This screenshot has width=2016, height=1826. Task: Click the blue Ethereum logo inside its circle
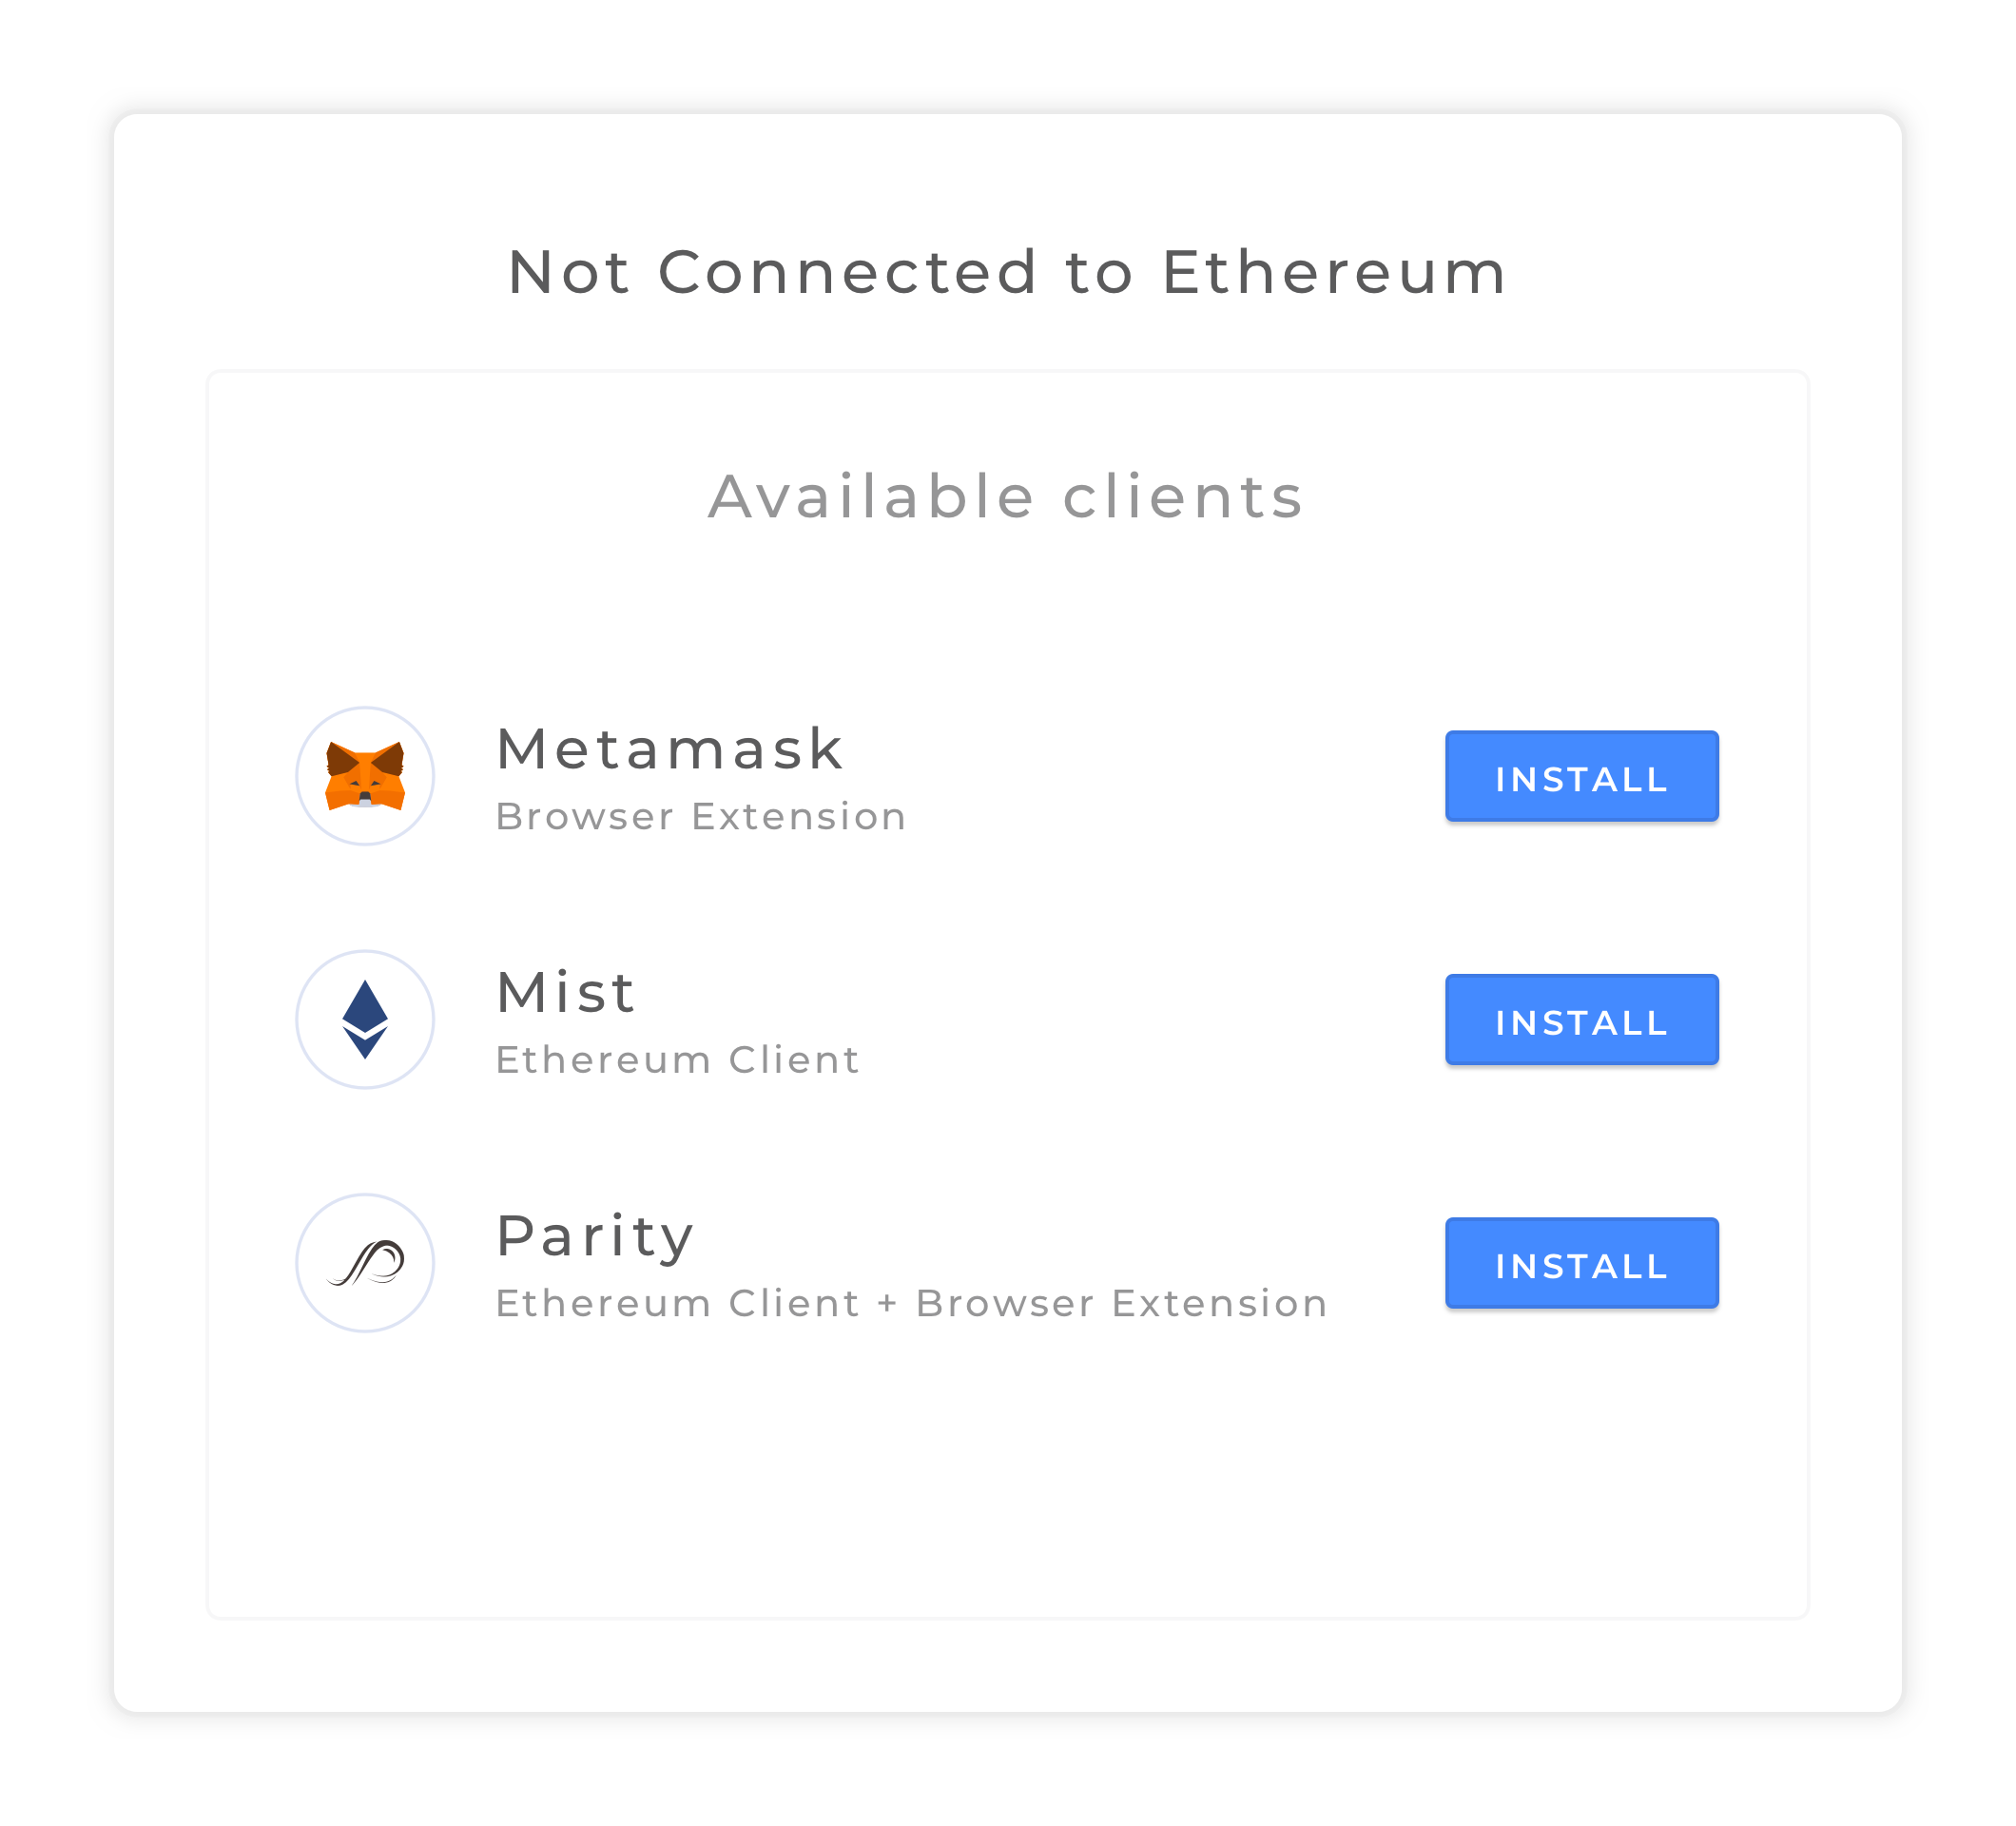(x=367, y=1020)
